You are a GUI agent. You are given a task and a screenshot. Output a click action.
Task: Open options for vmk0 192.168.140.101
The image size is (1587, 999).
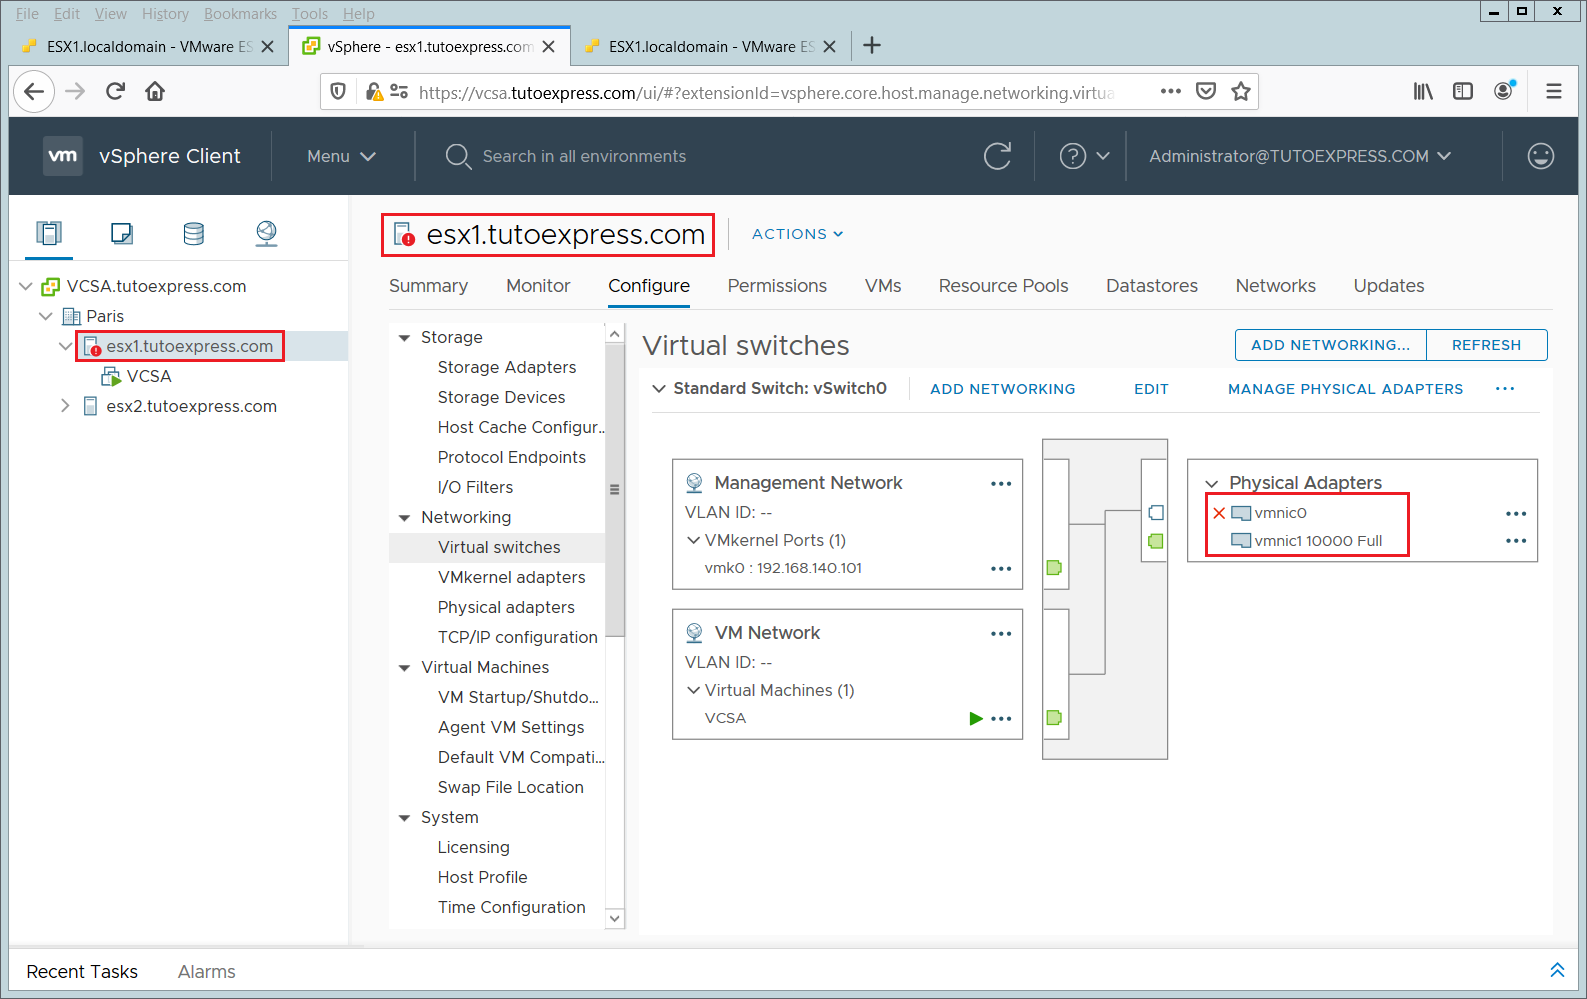point(1001,569)
